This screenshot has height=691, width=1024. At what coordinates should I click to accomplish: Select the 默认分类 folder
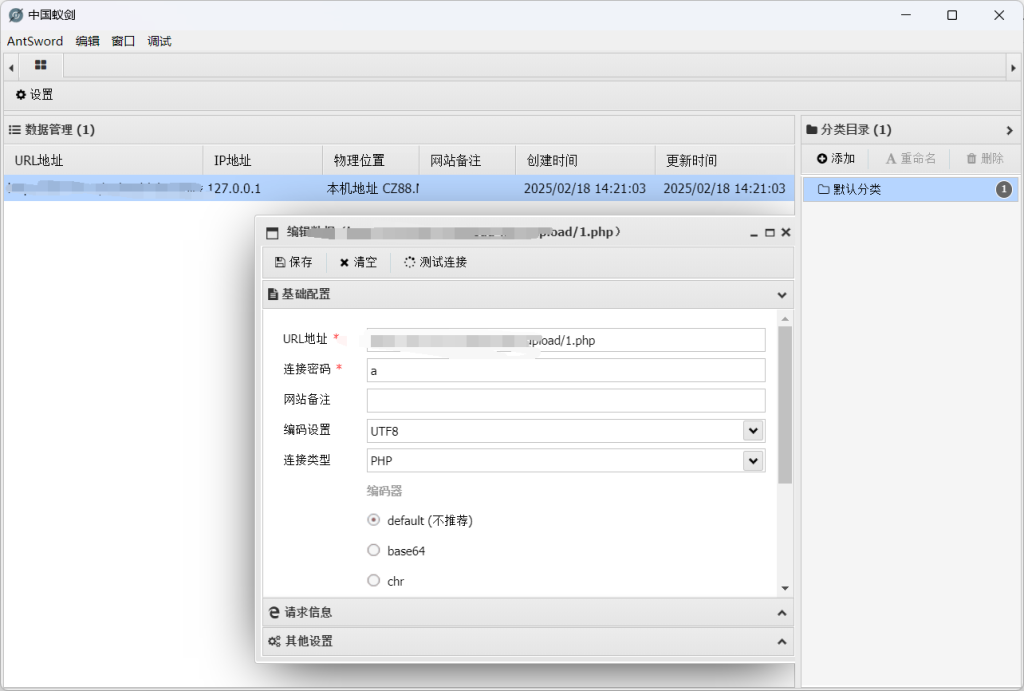coord(910,189)
